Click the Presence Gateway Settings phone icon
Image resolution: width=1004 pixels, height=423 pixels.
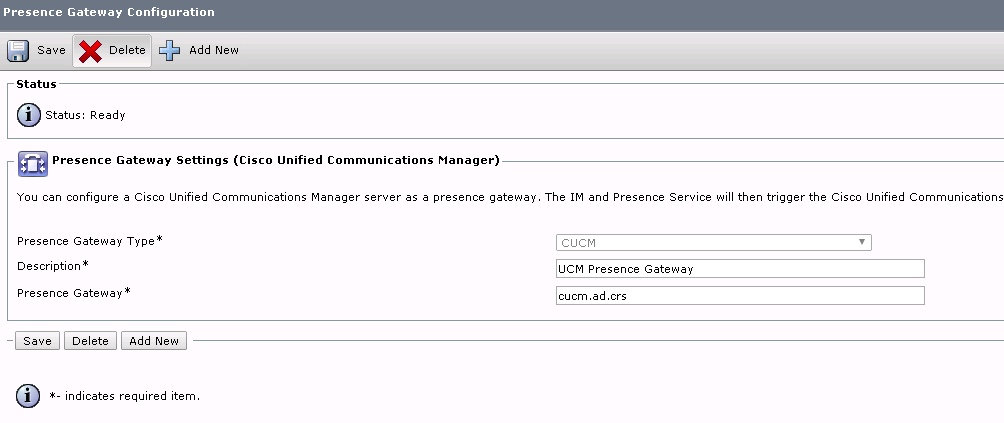point(33,164)
